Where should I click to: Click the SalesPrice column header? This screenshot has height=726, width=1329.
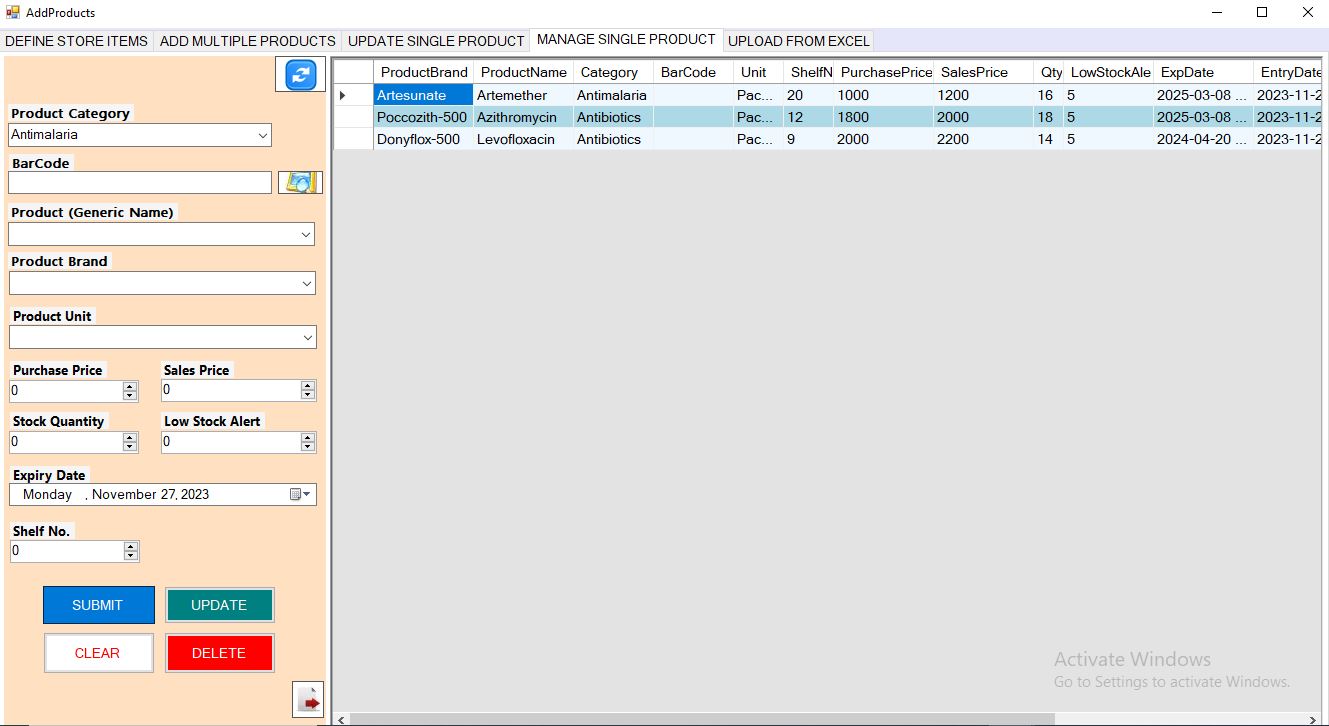(984, 72)
